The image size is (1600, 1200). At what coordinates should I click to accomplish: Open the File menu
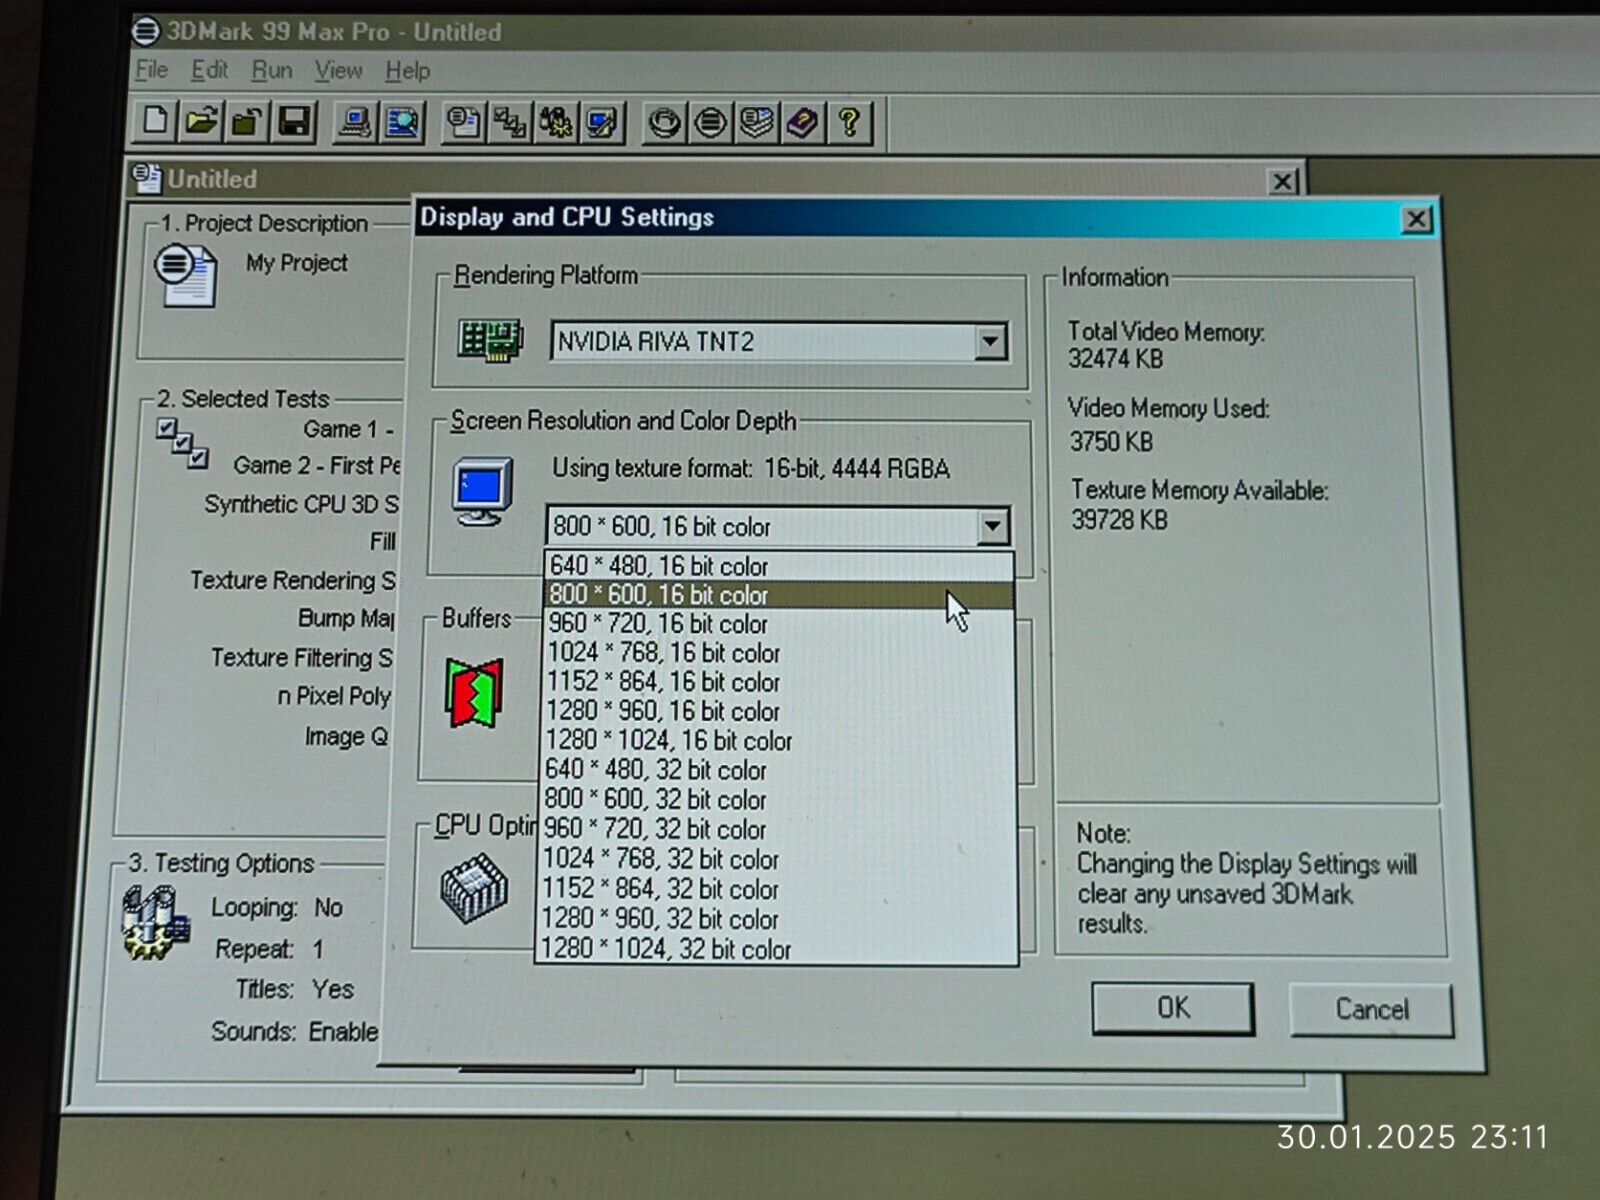pyautogui.click(x=152, y=70)
